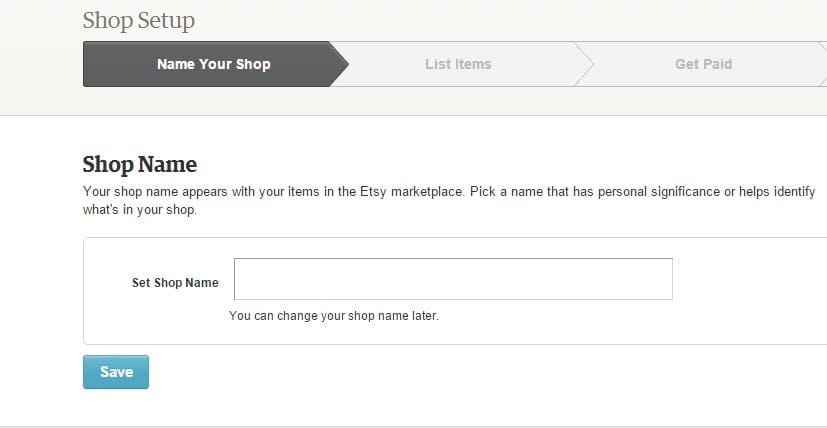The height and width of the screenshot is (428, 827).
Task: Select the Name Your Shop step
Action: pos(214,64)
